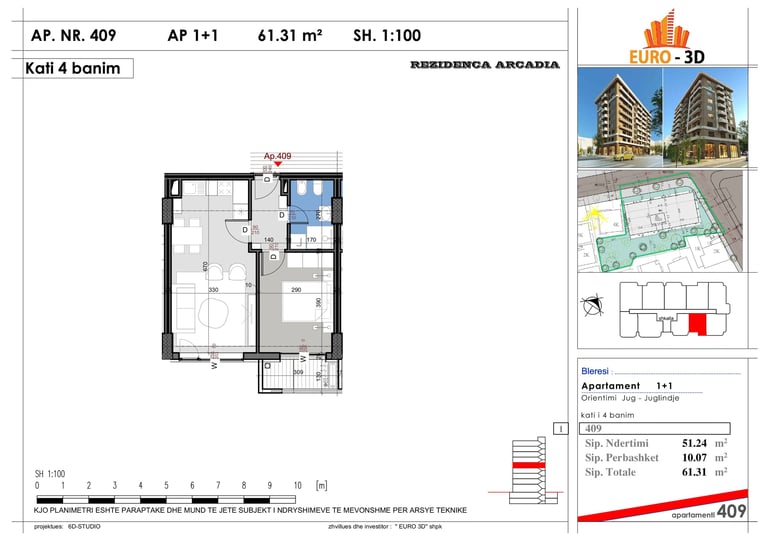Click the 140 hallway dimension label

tap(269, 240)
